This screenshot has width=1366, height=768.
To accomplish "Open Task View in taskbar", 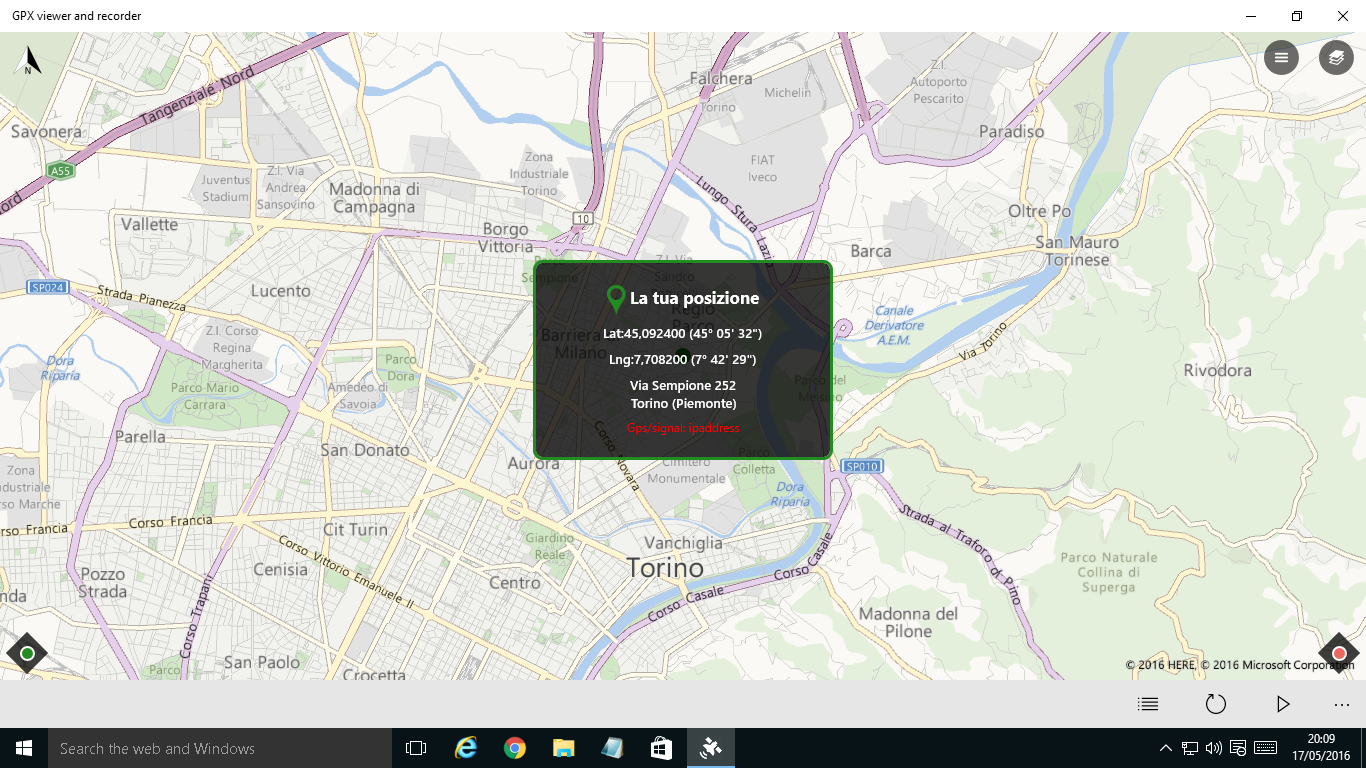I will [x=416, y=748].
